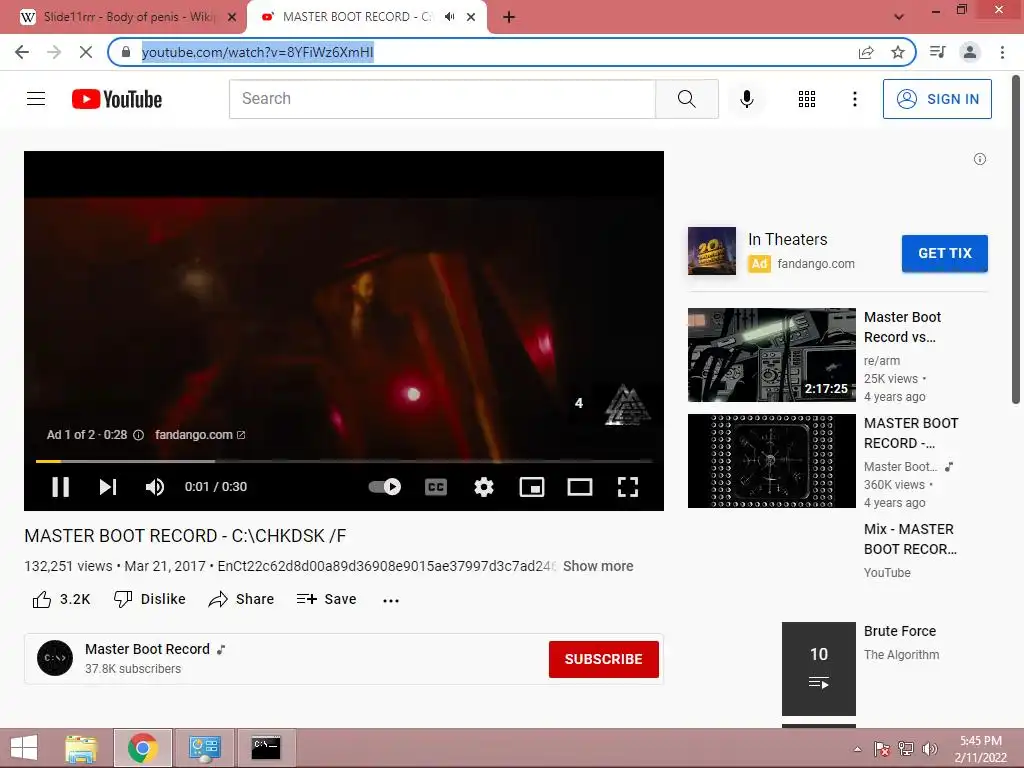Open the YouTube hamburger guide menu
The image size is (1024, 768).
(36, 99)
